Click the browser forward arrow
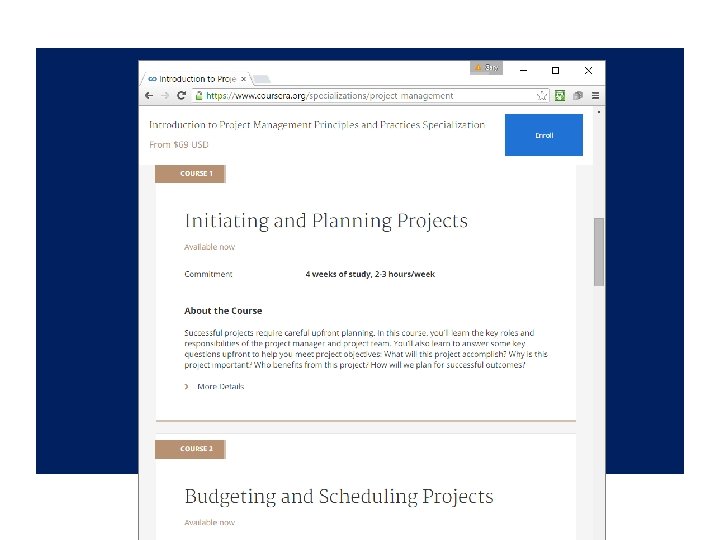Screen dimensions: 720x540 [164, 96]
